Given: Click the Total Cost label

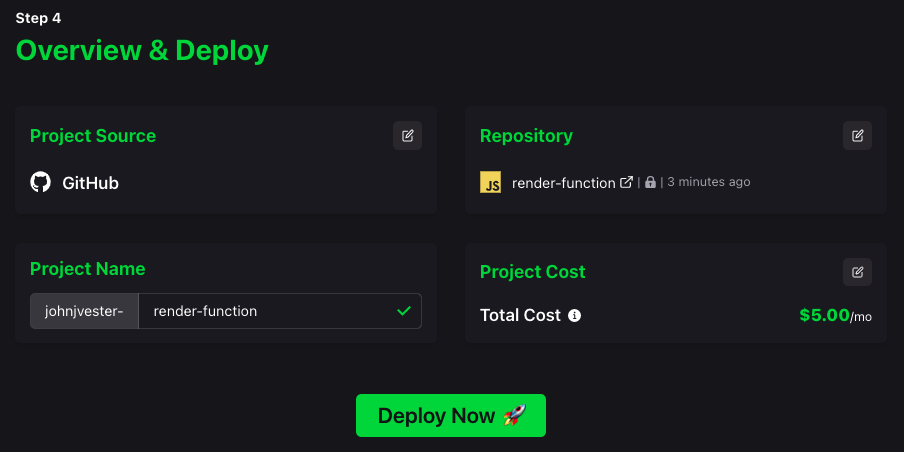Looking at the screenshot, I should pyautogui.click(x=520, y=316).
